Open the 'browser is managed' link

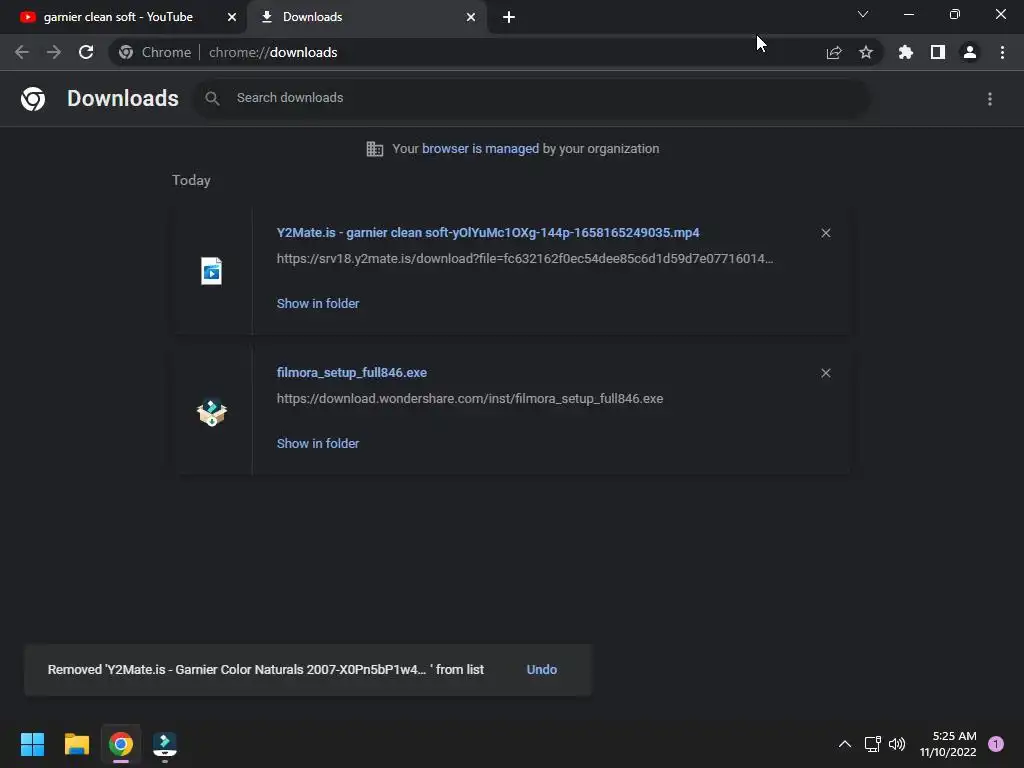coord(480,149)
